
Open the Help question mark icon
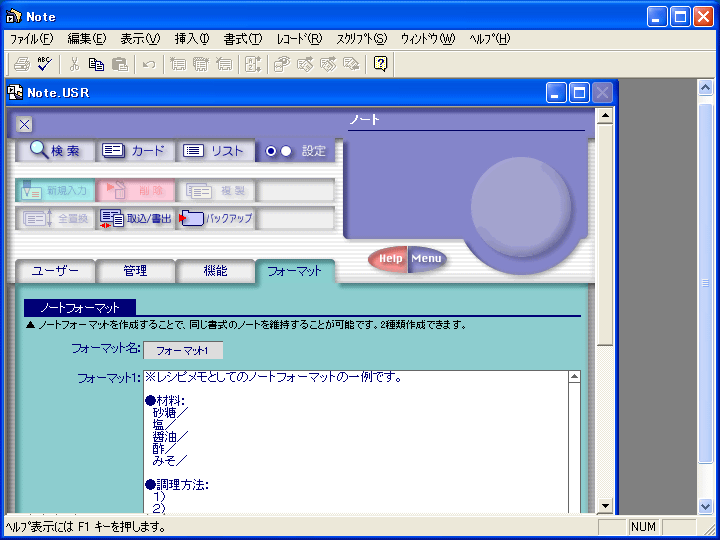pyautogui.click(x=380, y=64)
